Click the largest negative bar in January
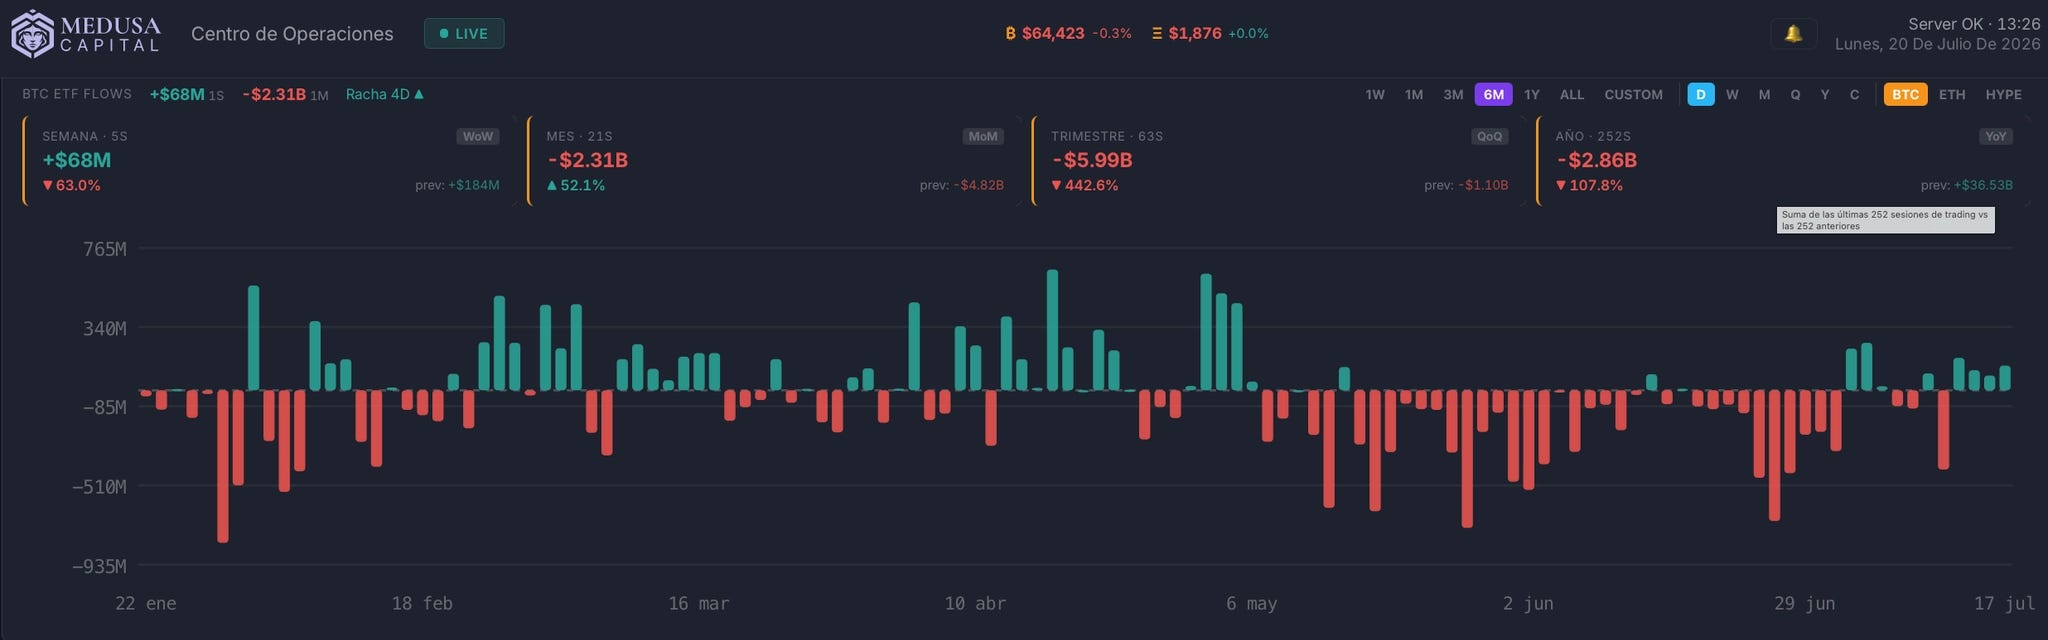The height and width of the screenshot is (640, 2048). coord(223,466)
